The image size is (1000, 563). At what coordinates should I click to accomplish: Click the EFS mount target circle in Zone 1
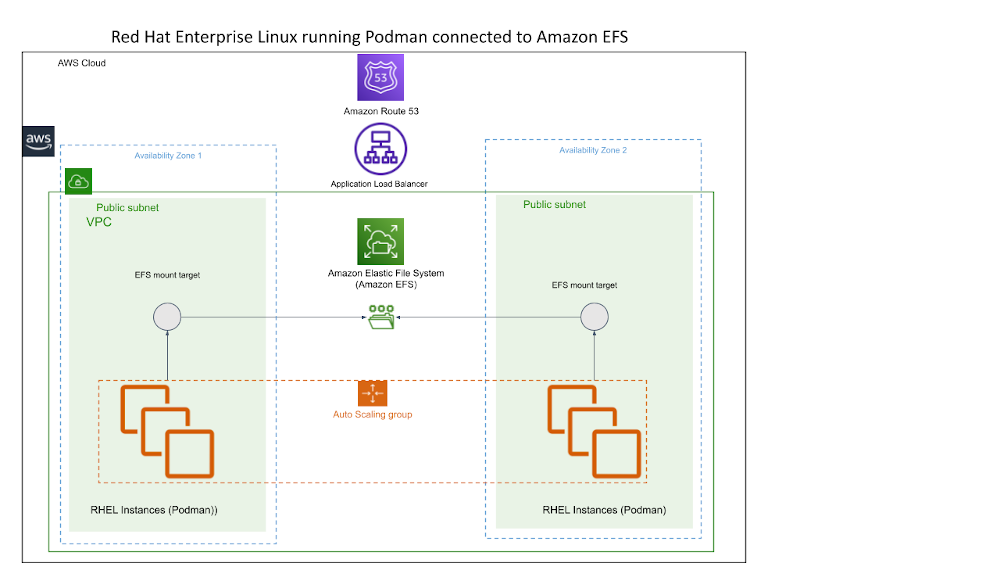tap(167, 317)
